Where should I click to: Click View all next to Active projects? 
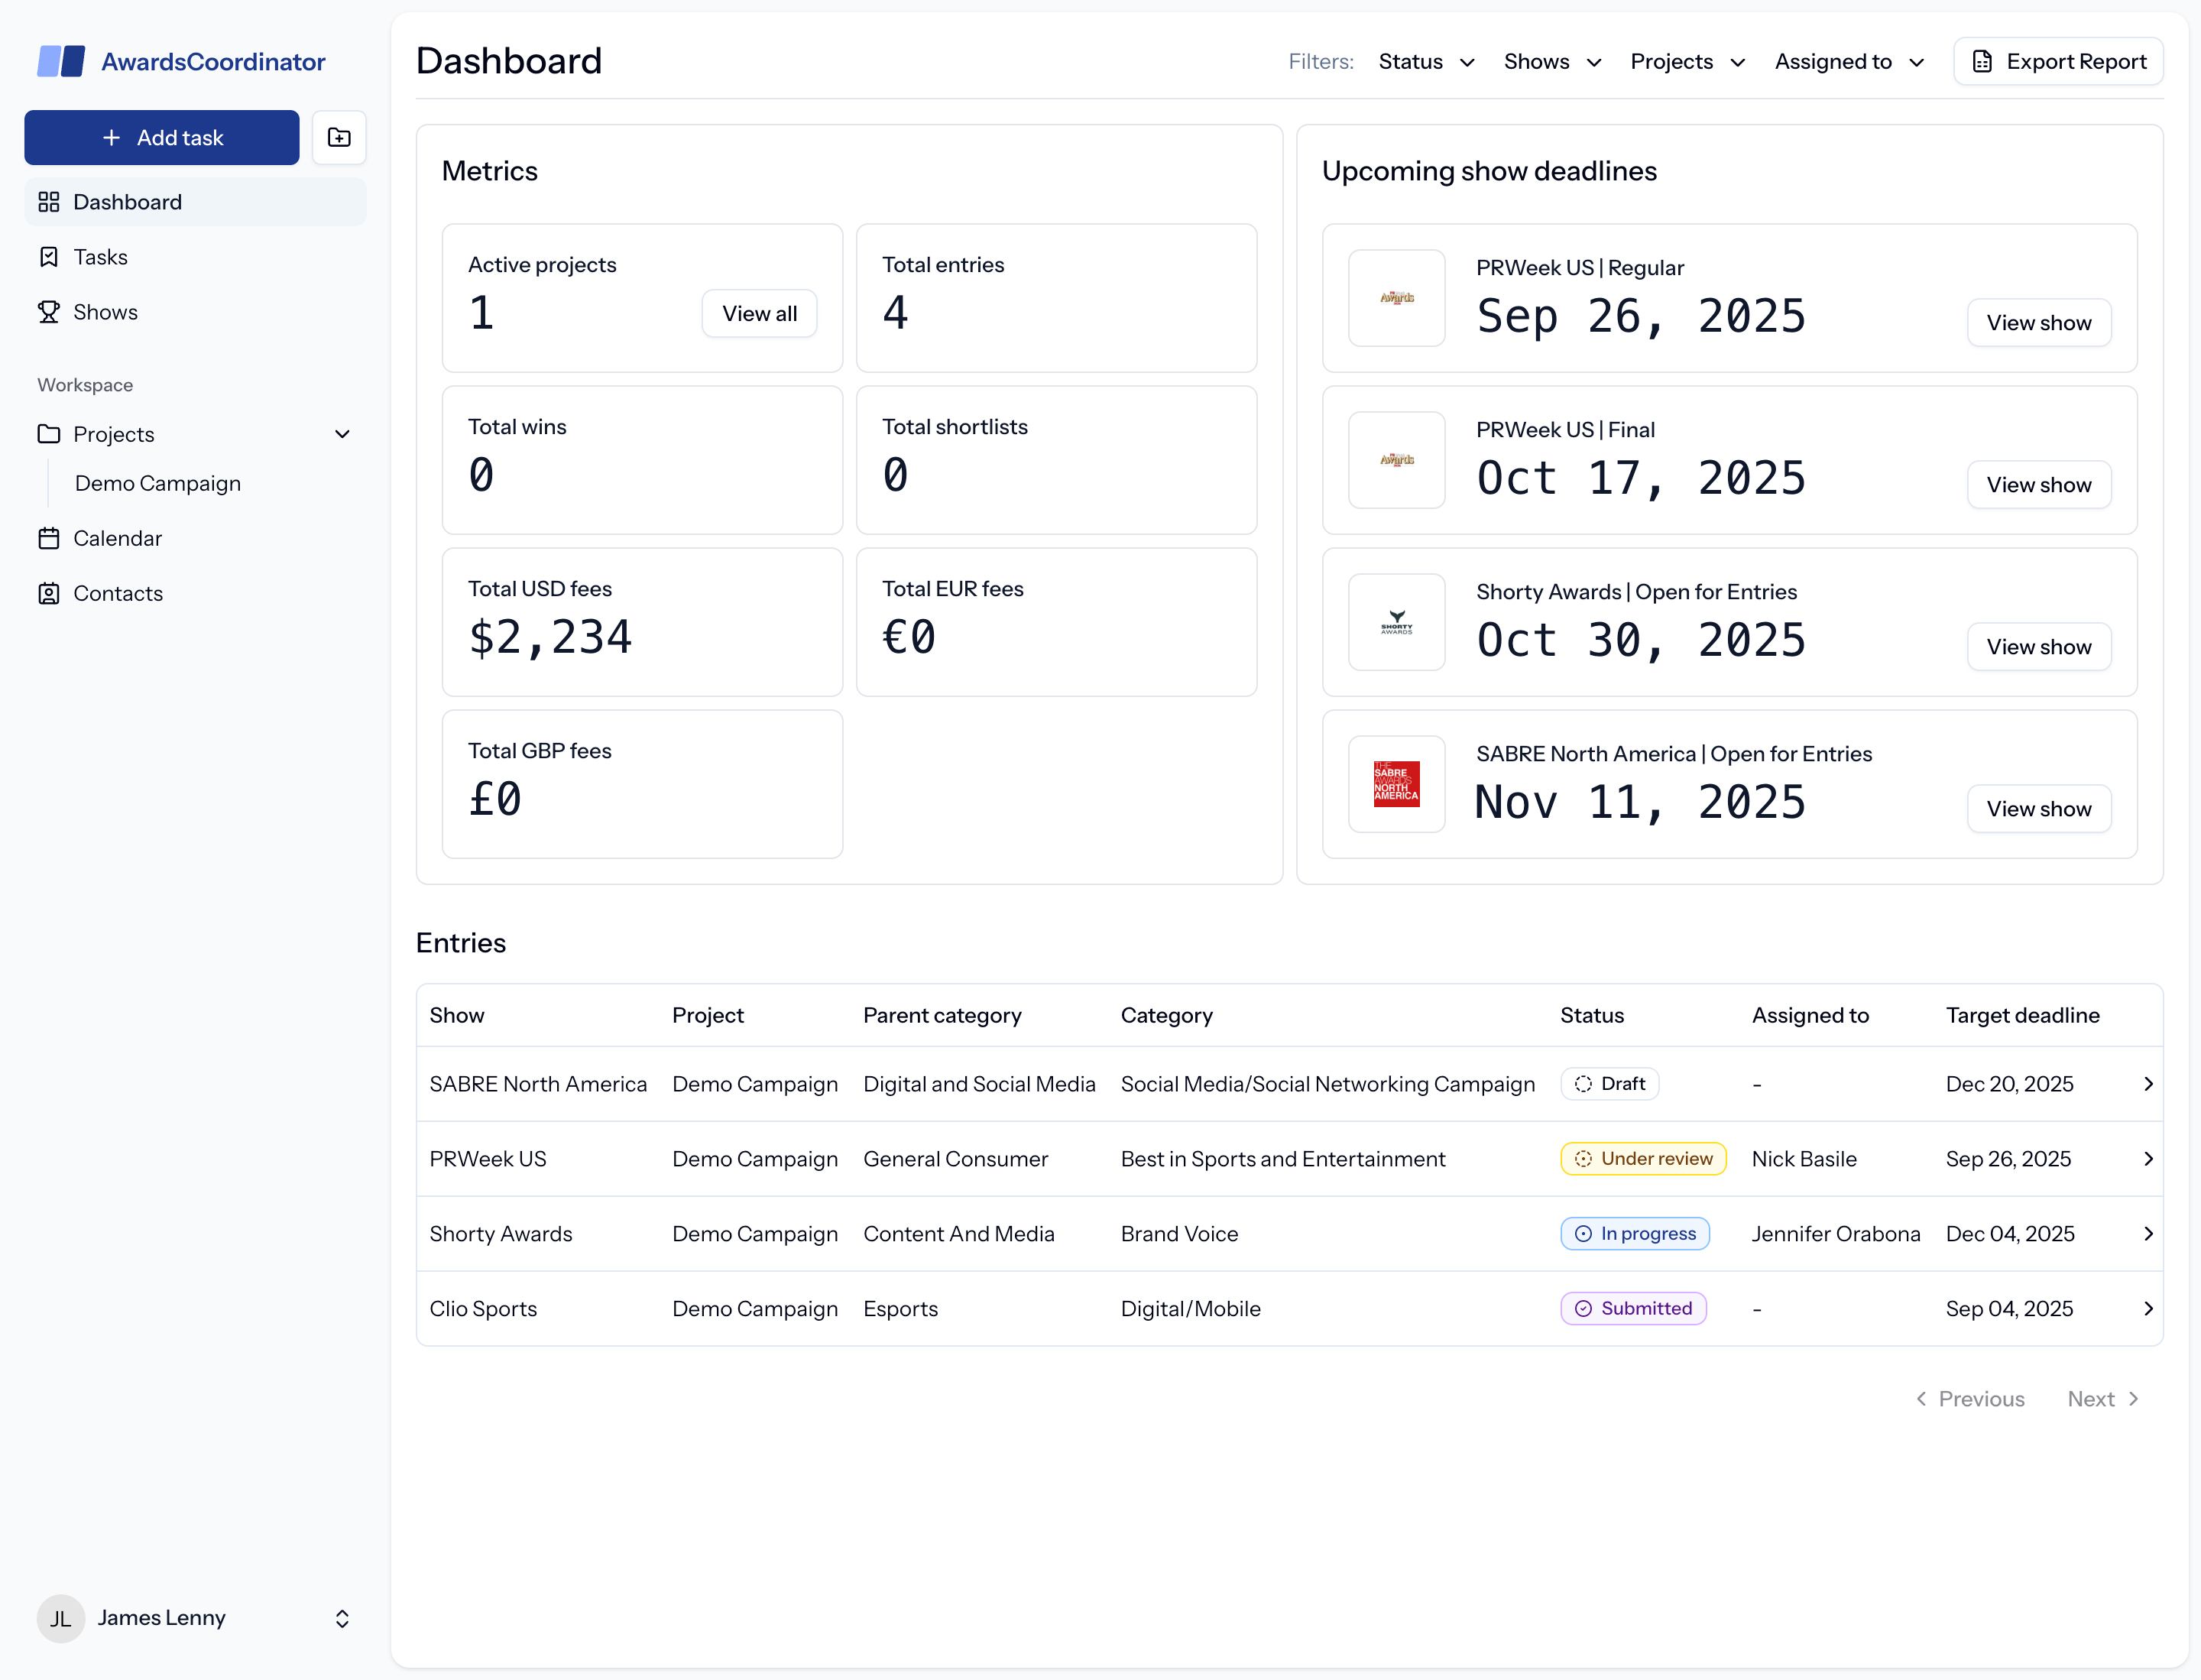coord(759,313)
